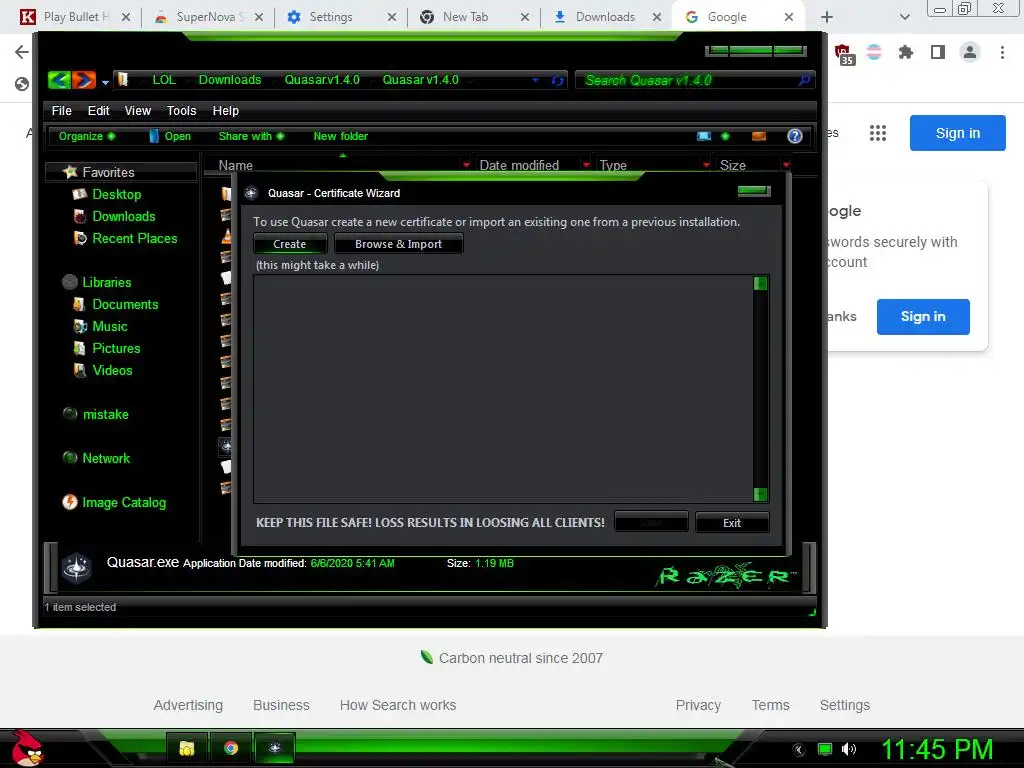The width and height of the screenshot is (1024, 768).
Task: Click the Open toolbar button
Action: coord(170,136)
